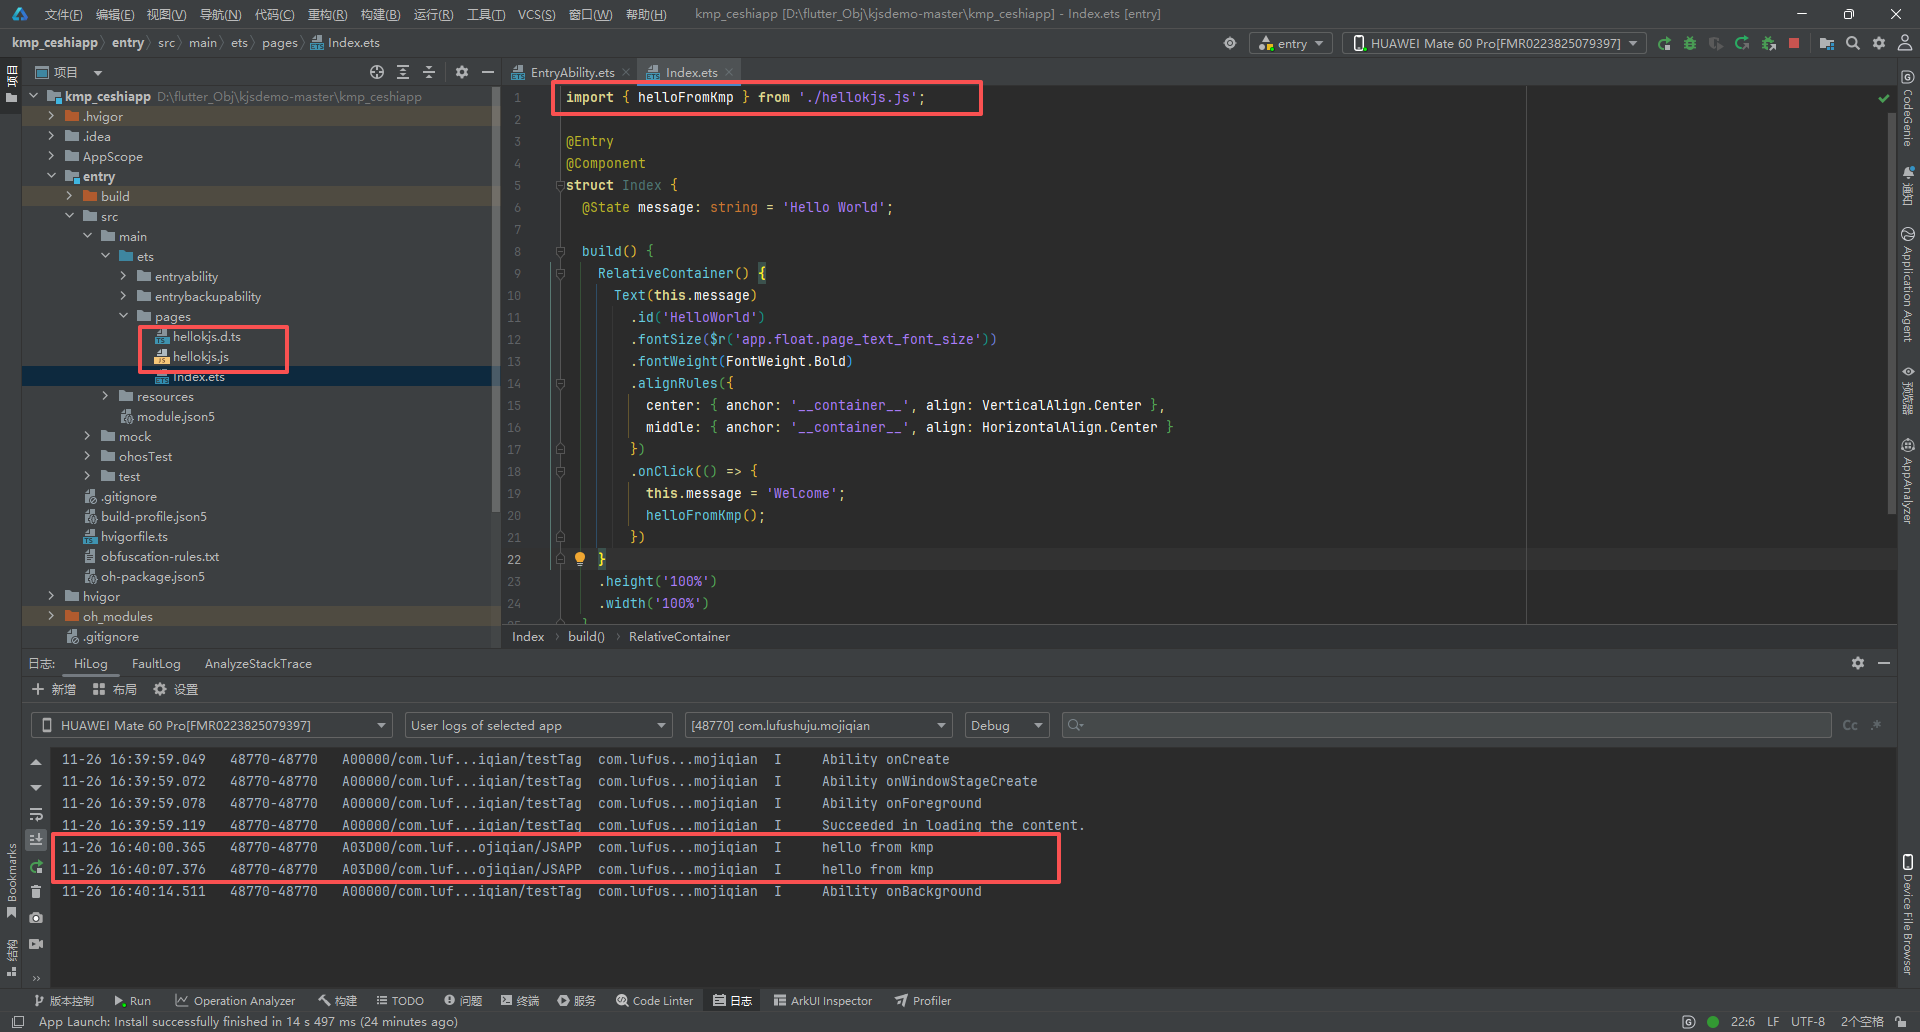Click UTF-8 encoding in status bar
Viewport: 1920px width, 1032px height.
(x=1808, y=1021)
